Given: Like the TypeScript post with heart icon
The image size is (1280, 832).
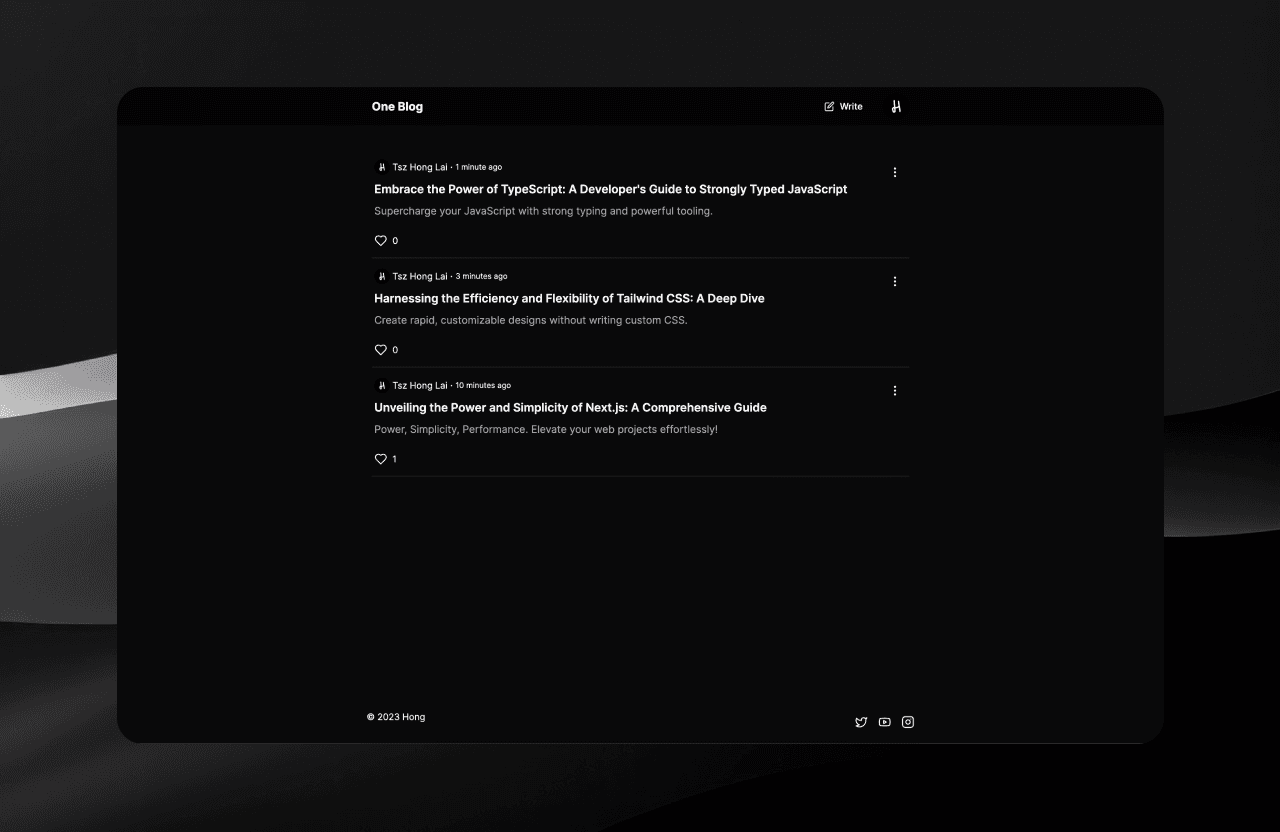Looking at the screenshot, I should tap(381, 241).
